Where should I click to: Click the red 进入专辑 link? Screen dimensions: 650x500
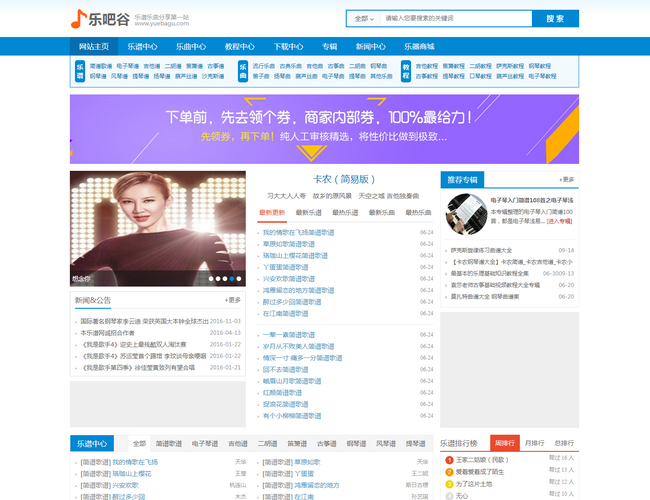click(559, 221)
